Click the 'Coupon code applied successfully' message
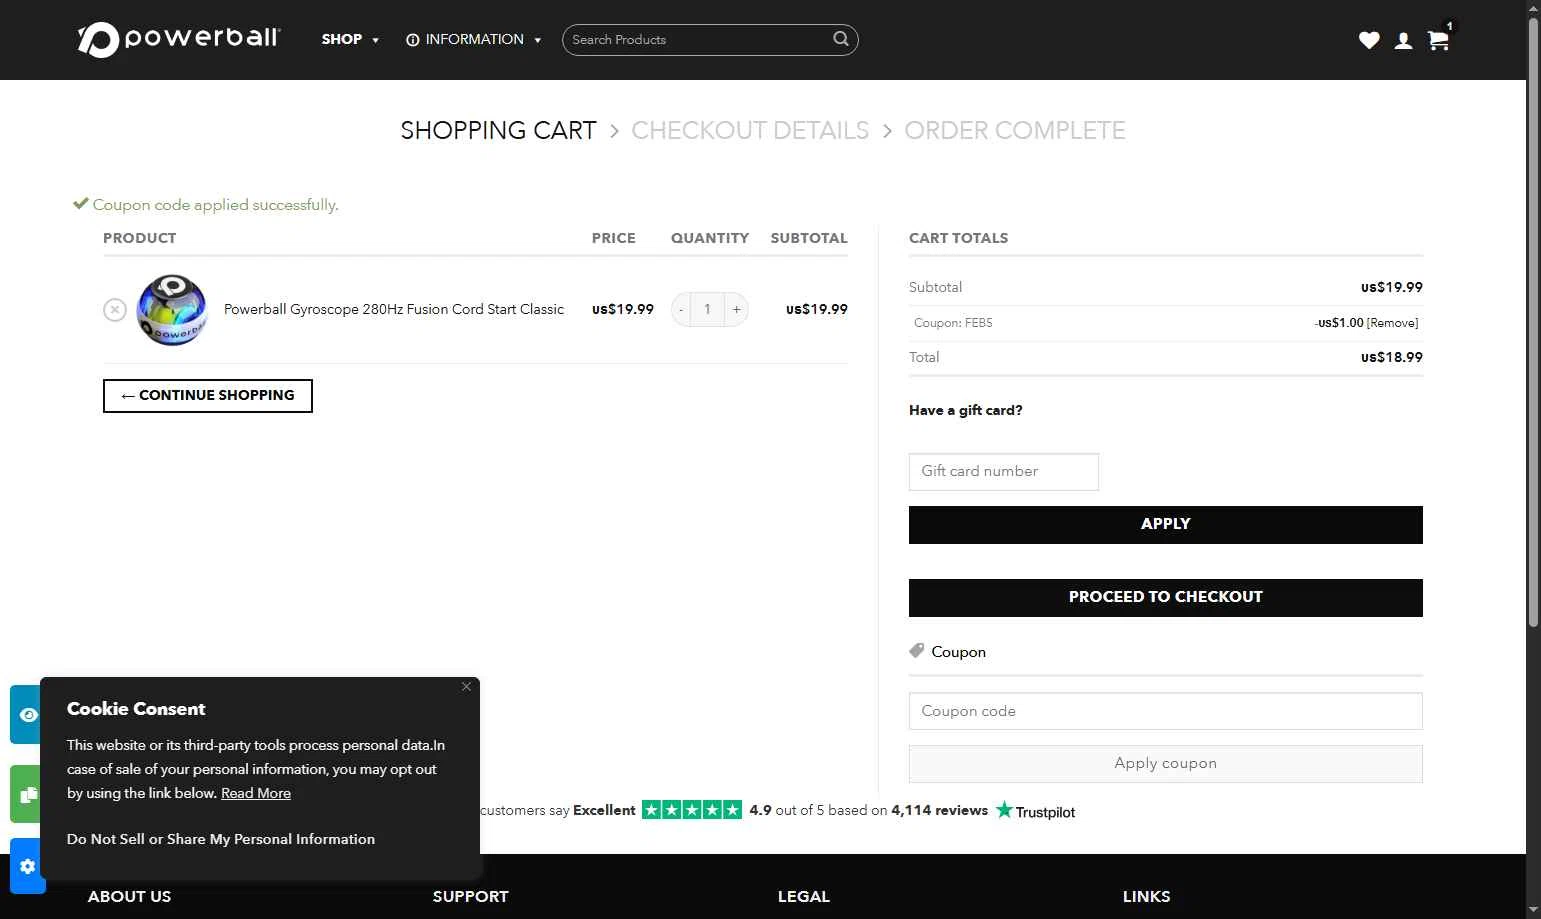 coord(216,205)
